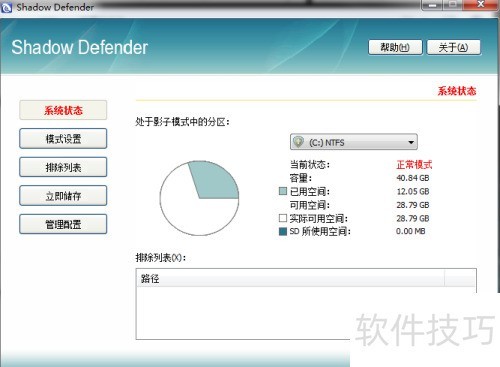Image resolution: width=500 pixels, height=367 pixels.
Task: Click the 0.00 MB value
Action: 411,231
